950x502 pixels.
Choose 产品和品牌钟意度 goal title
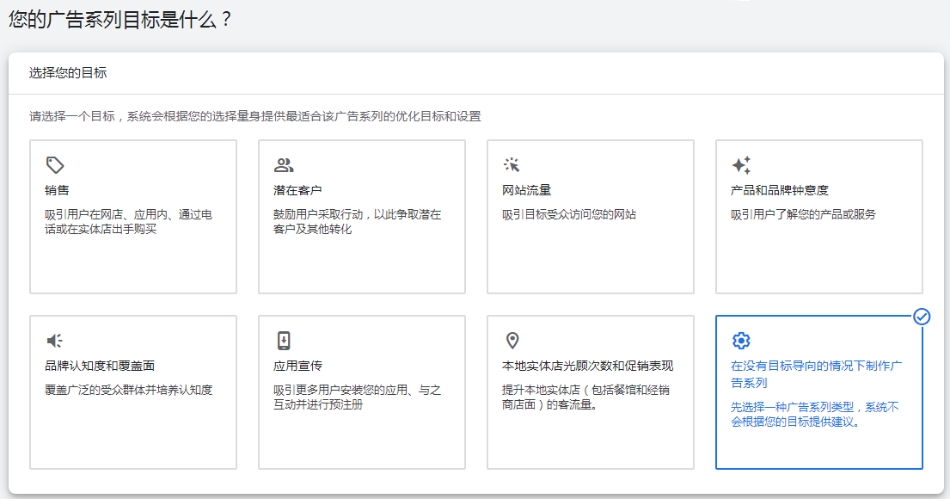click(779, 190)
